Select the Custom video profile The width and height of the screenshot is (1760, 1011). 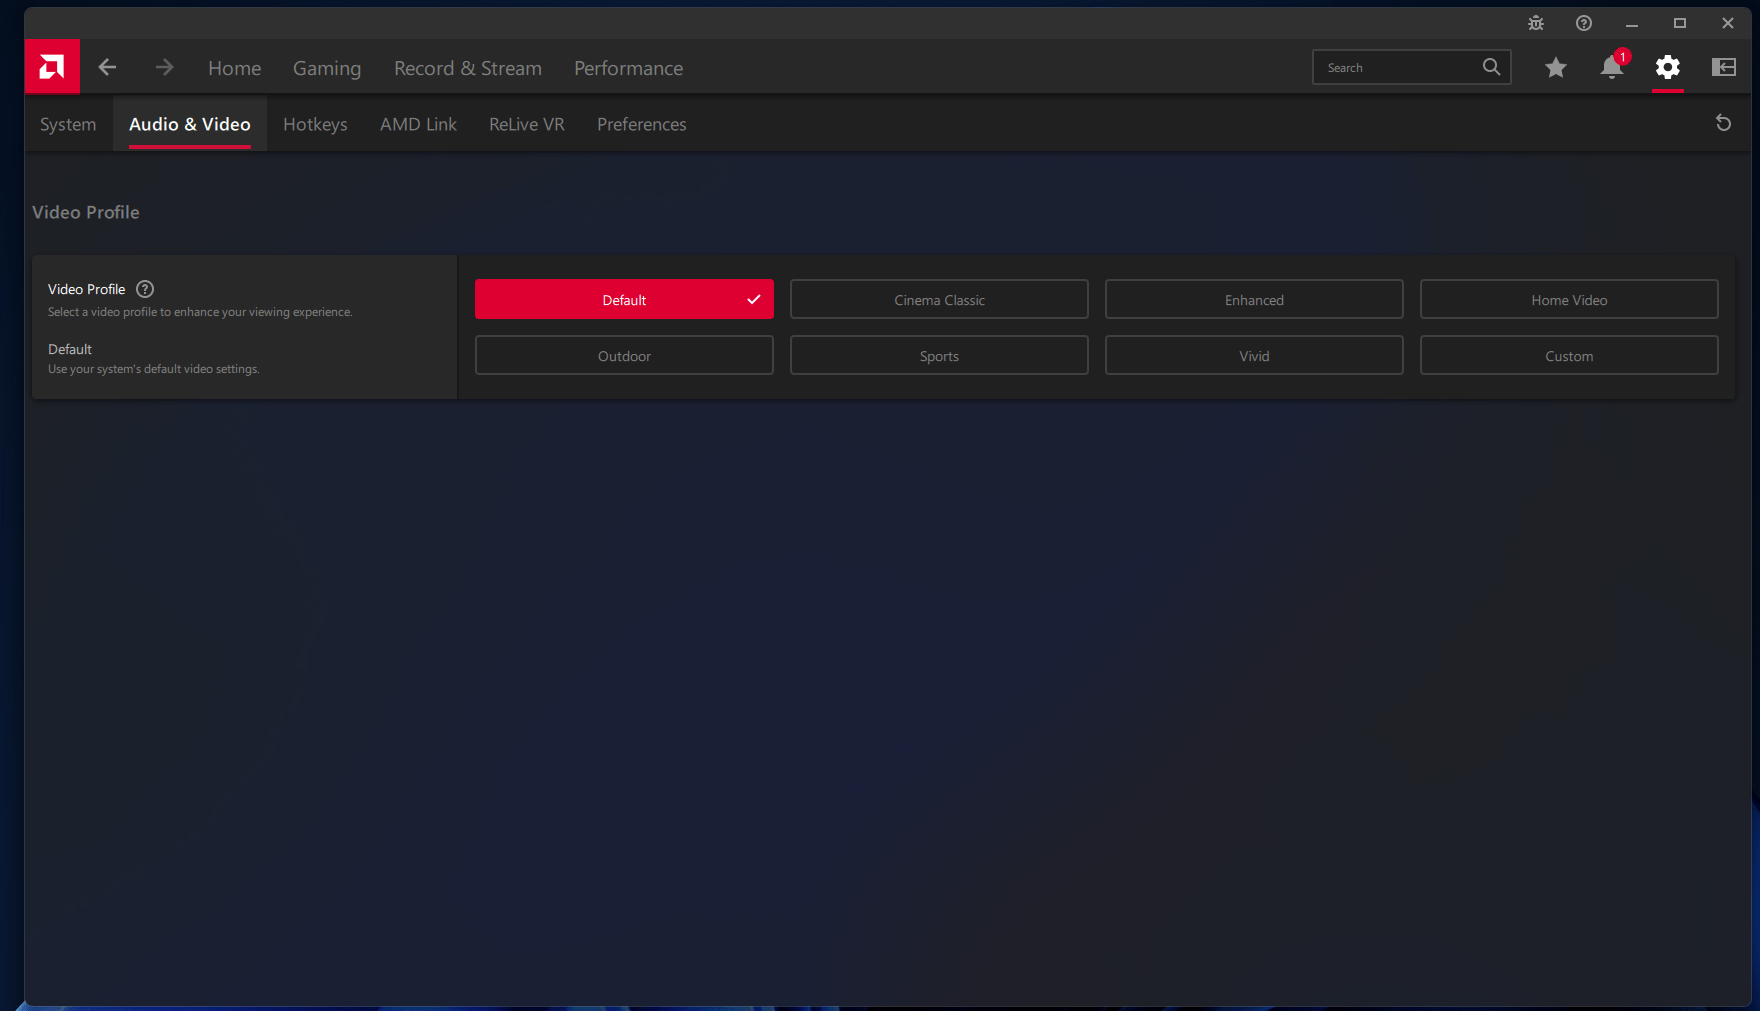[x=1569, y=355]
